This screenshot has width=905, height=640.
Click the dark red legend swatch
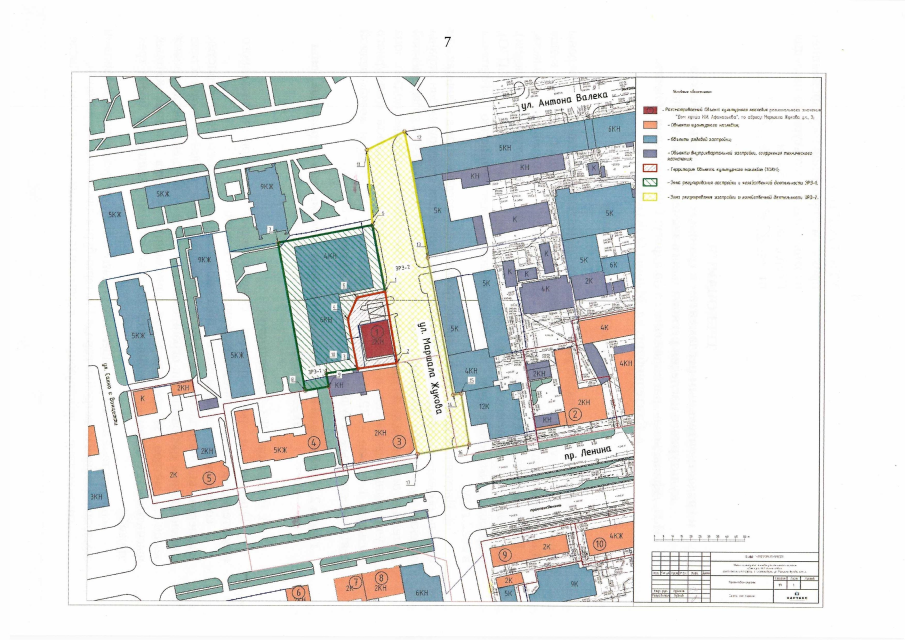[x=650, y=111]
